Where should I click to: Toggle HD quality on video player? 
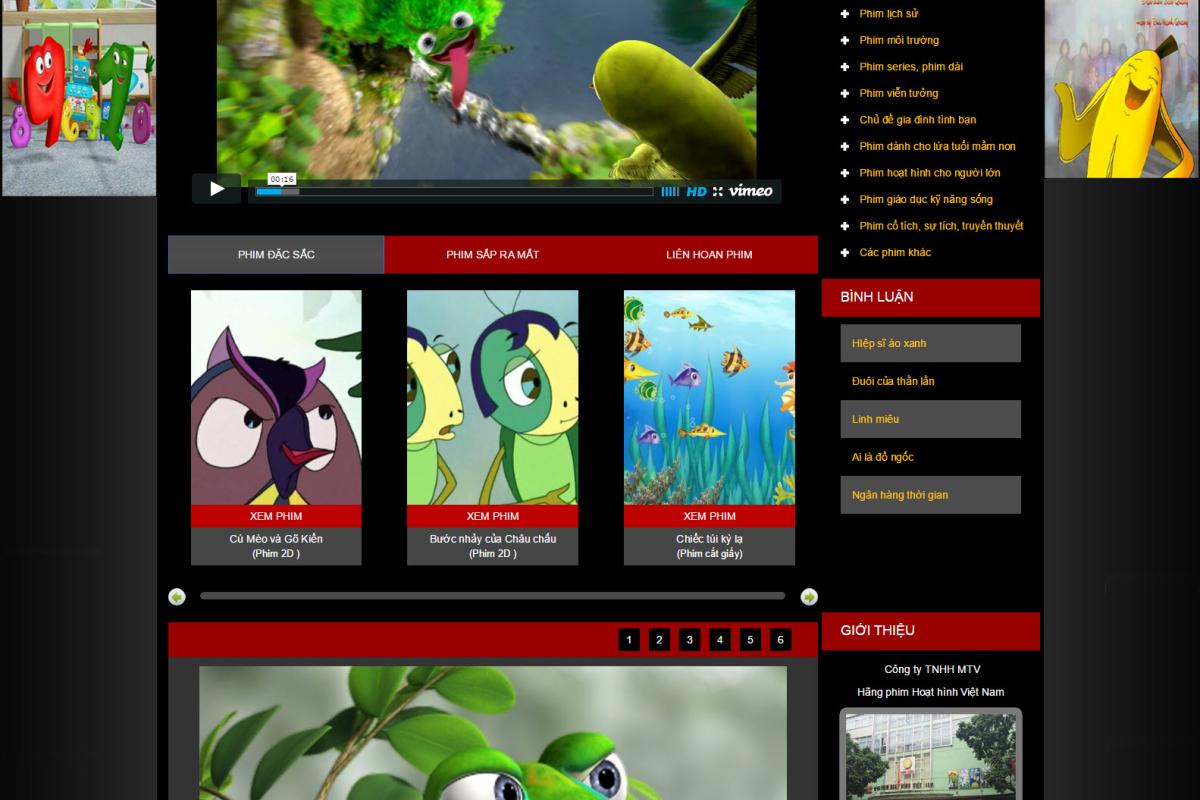696,191
